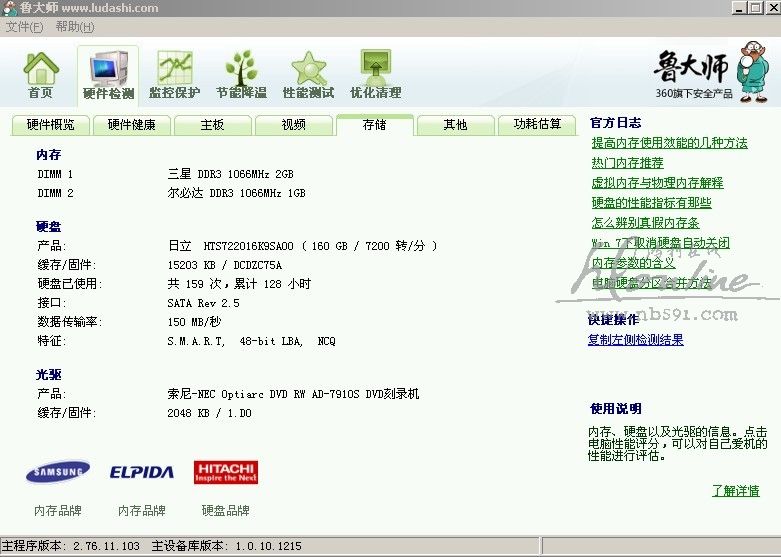This screenshot has width=781, height=557.
Task: Click 主设备库版本 1.0.10.1215 in status bar
Action: 227,546
